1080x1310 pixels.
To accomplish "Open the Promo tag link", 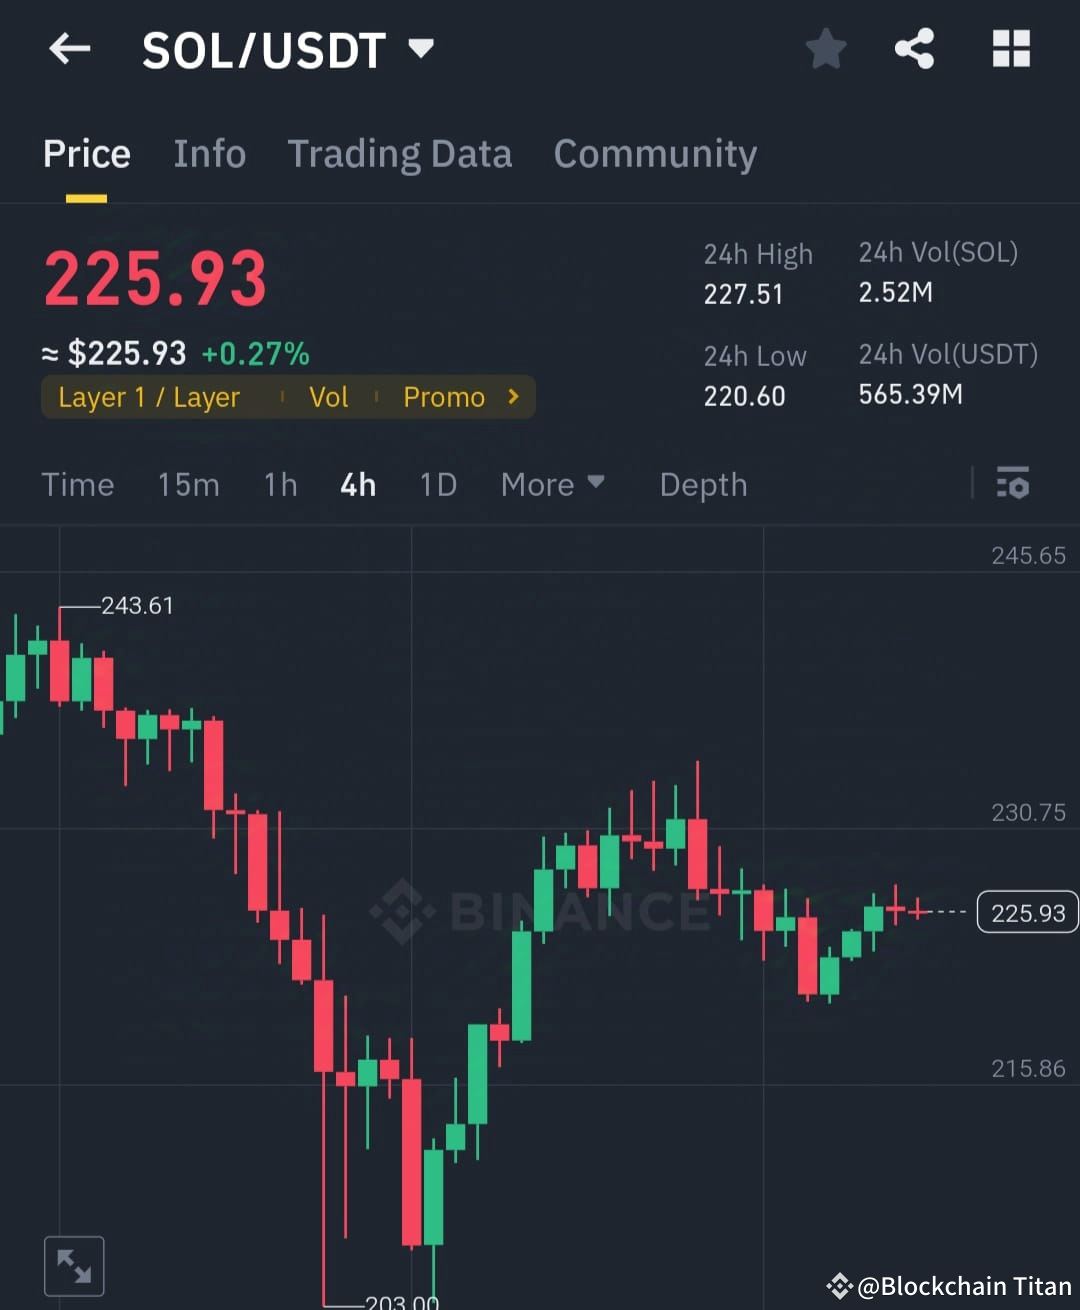I will [444, 397].
